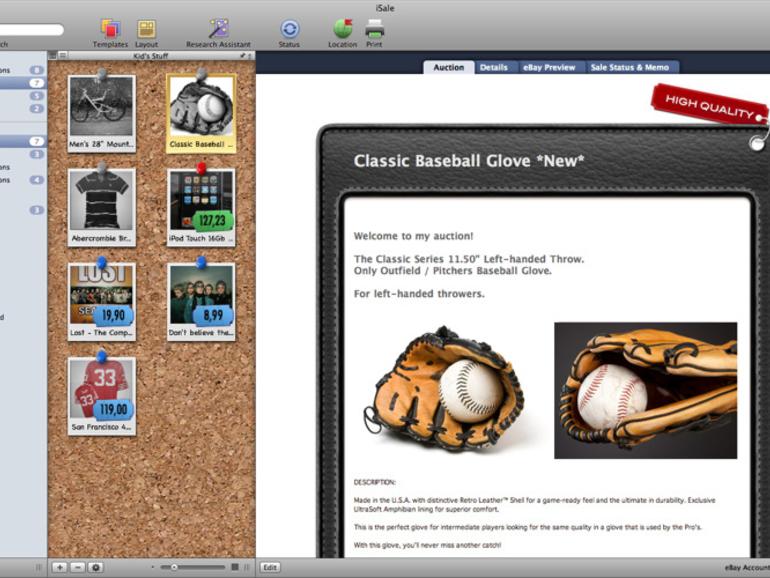Click the right dark-background glove photo
The width and height of the screenshot is (770, 578).
(x=645, y=390)
